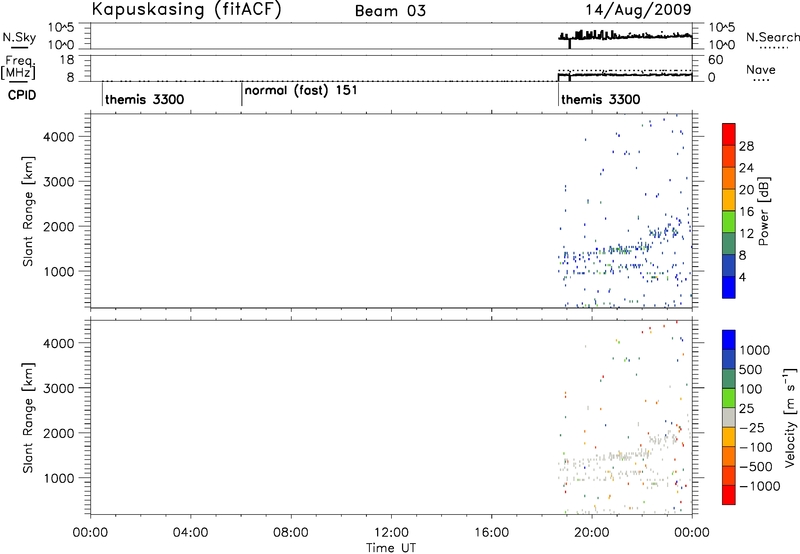800x554 pixels.
Task: Click the '18' tick on frequency axis
Action: pyautogui.click(x=67, y=60)
